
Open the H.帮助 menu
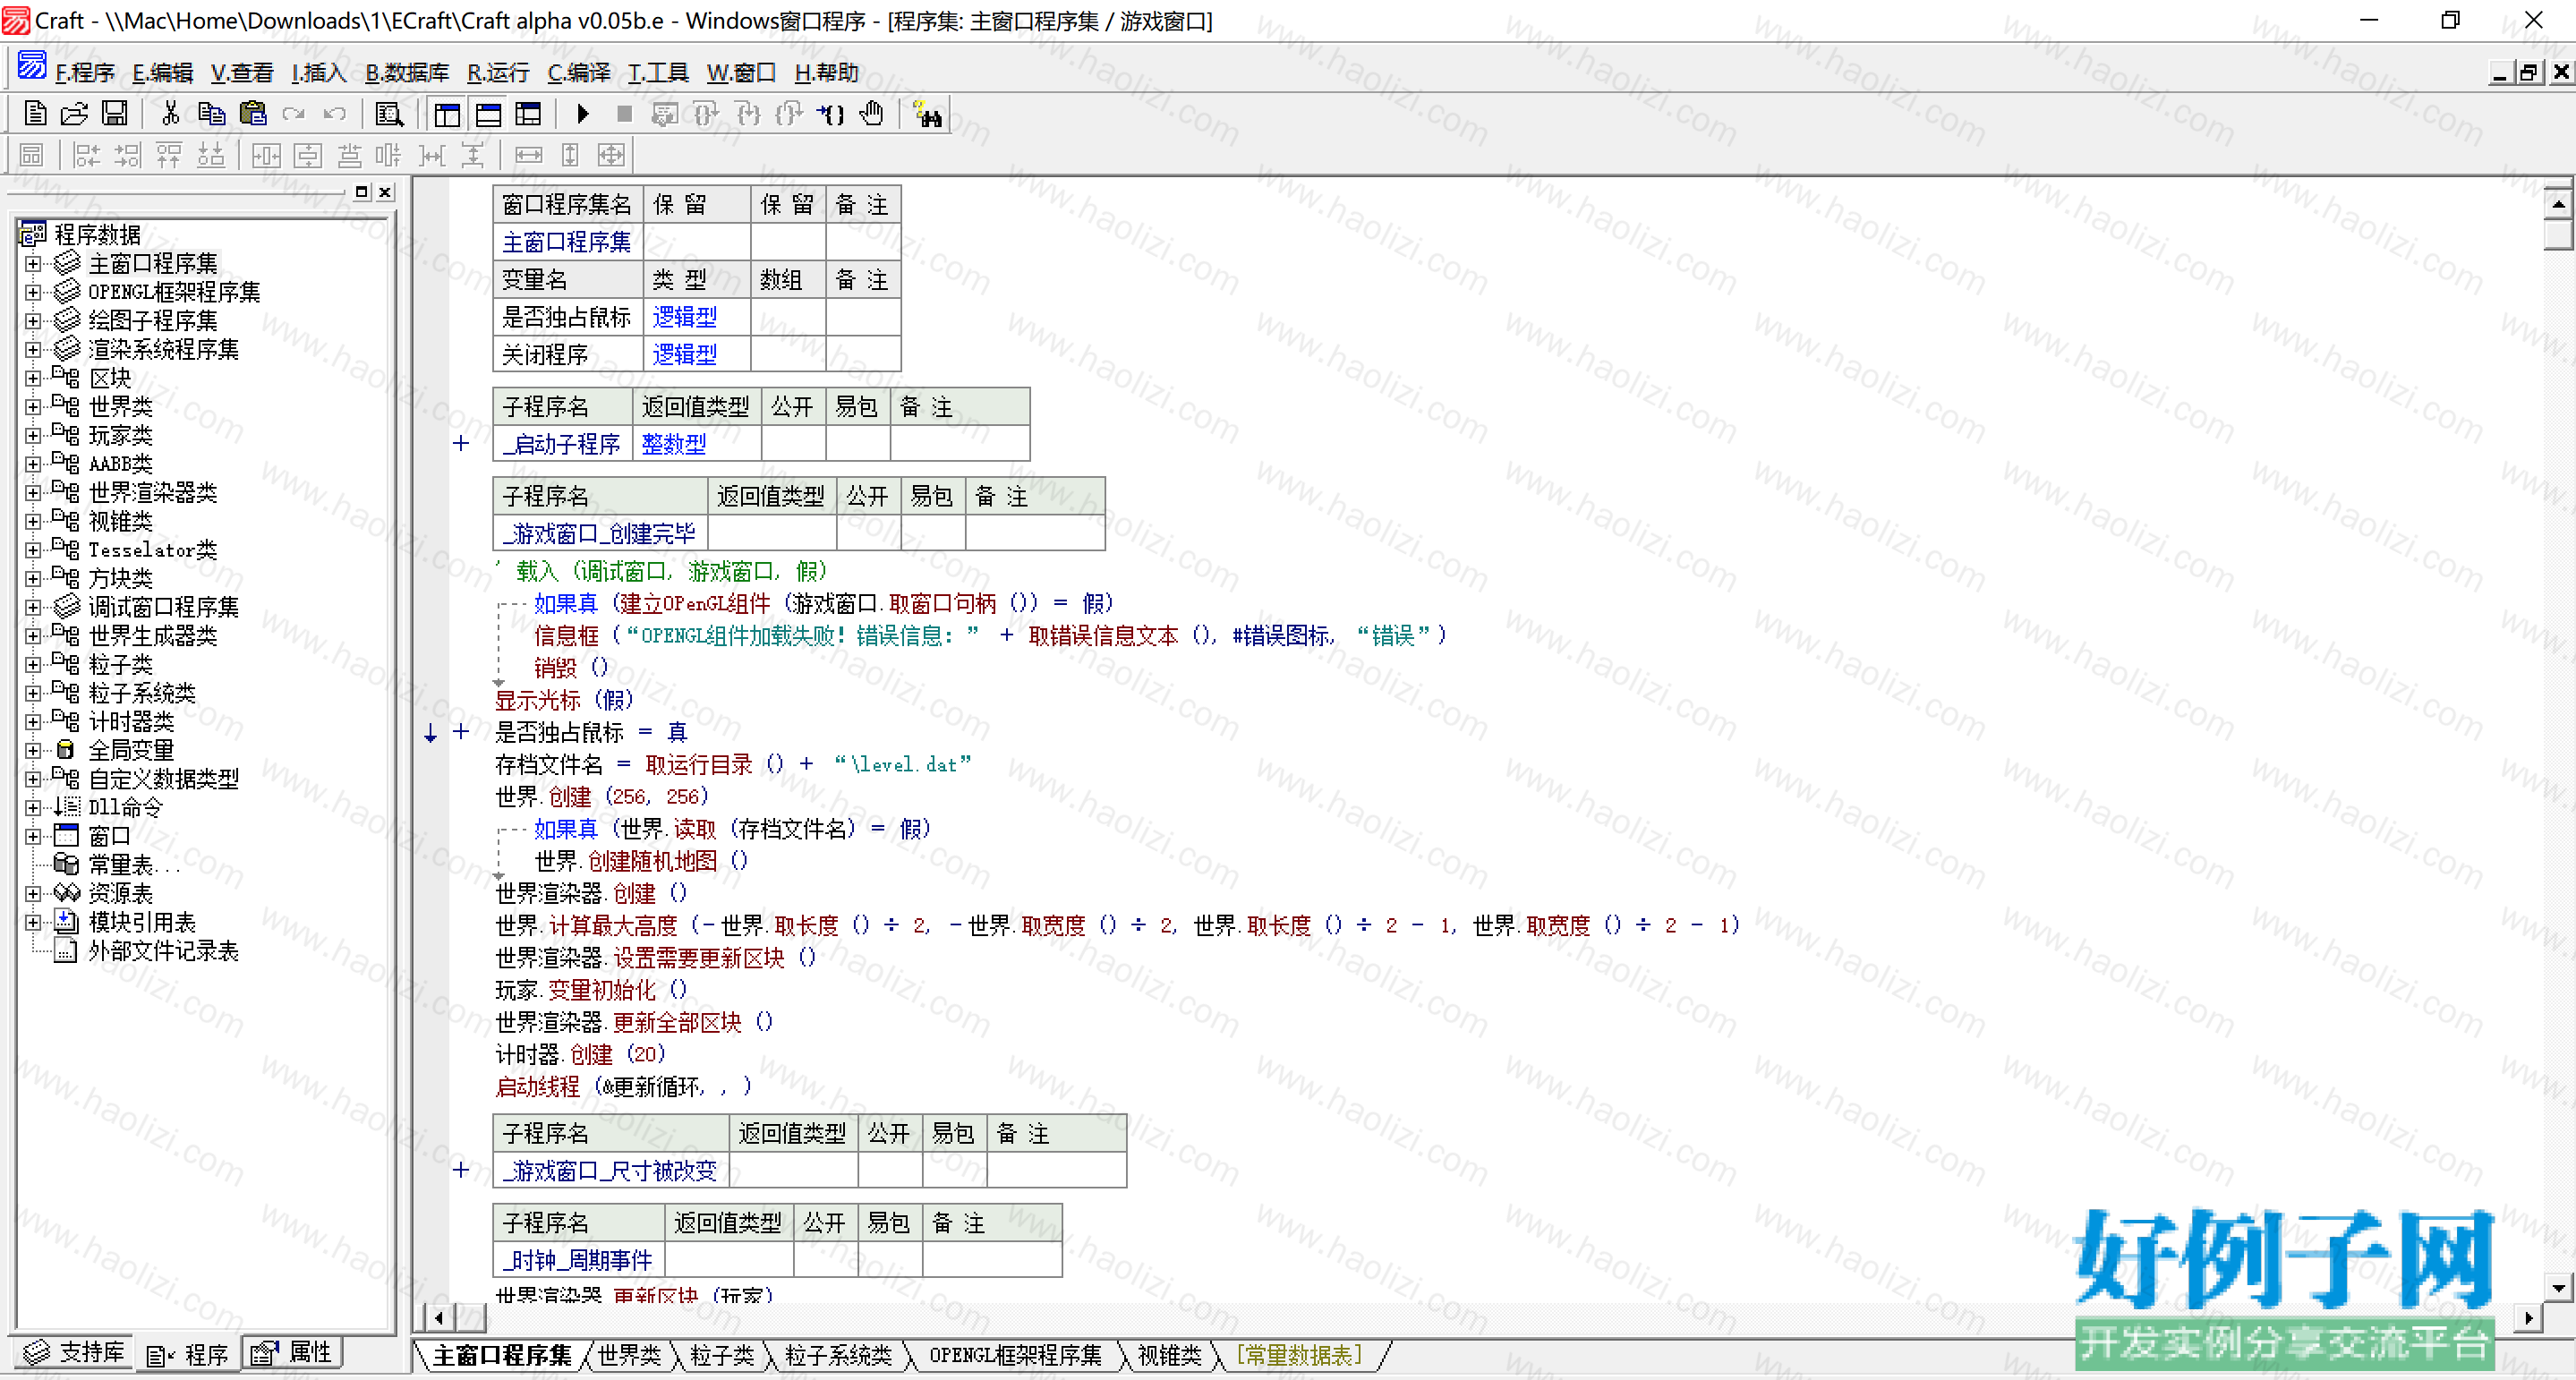(826, 73)
